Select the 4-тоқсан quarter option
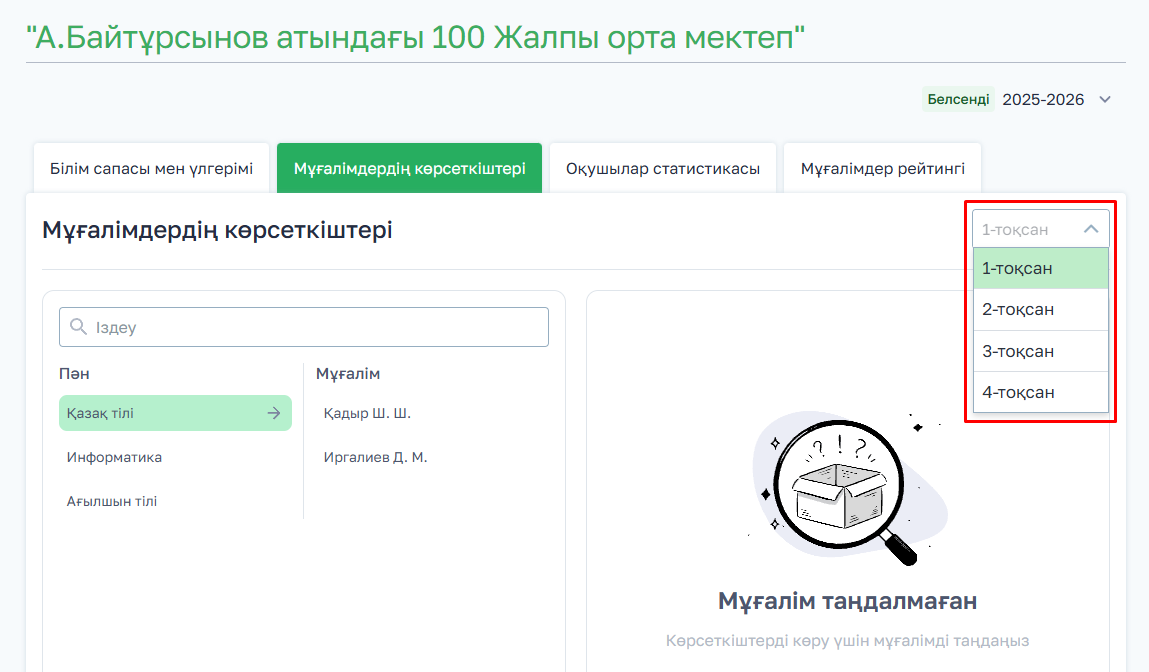The image size is (1149, 672). [1040, 392]
